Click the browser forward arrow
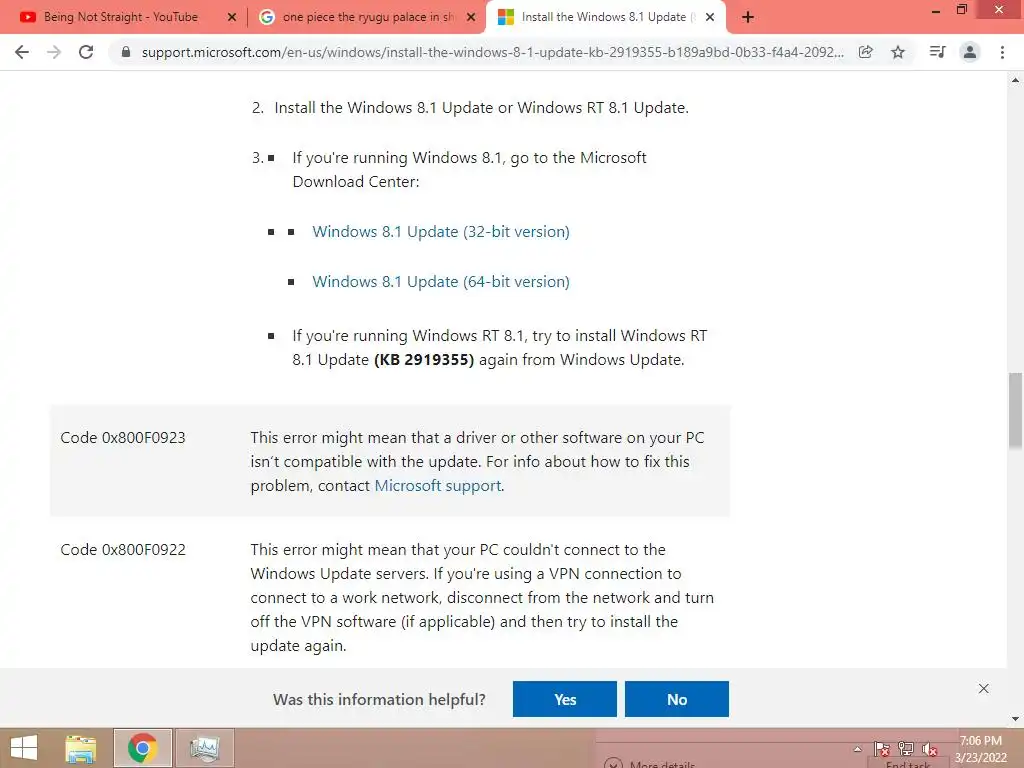Screen dimensions: 1024x768 (54, 52)
